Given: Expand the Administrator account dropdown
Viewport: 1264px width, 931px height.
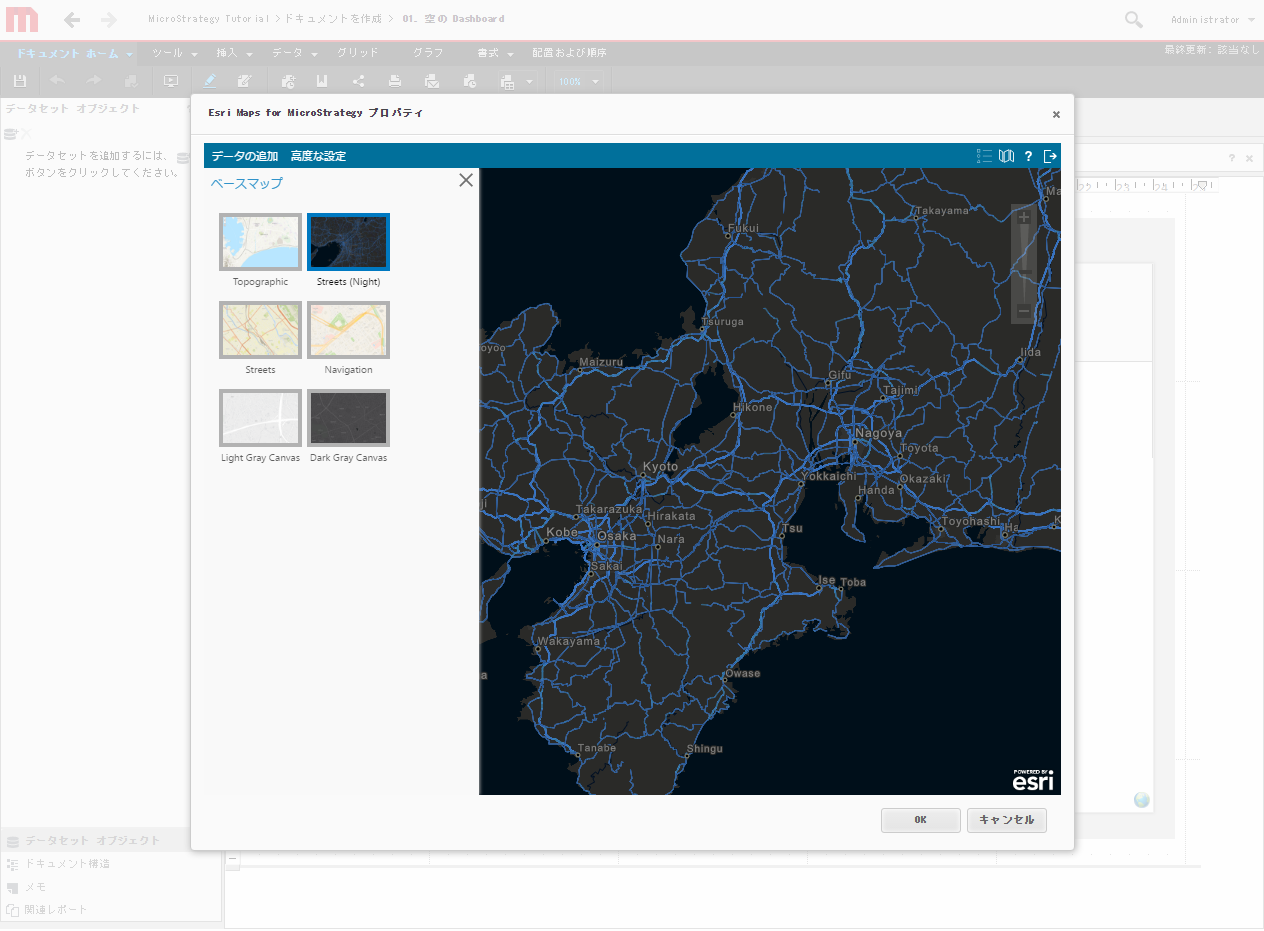Looking at the screenshot, I should pos(1213,20).
